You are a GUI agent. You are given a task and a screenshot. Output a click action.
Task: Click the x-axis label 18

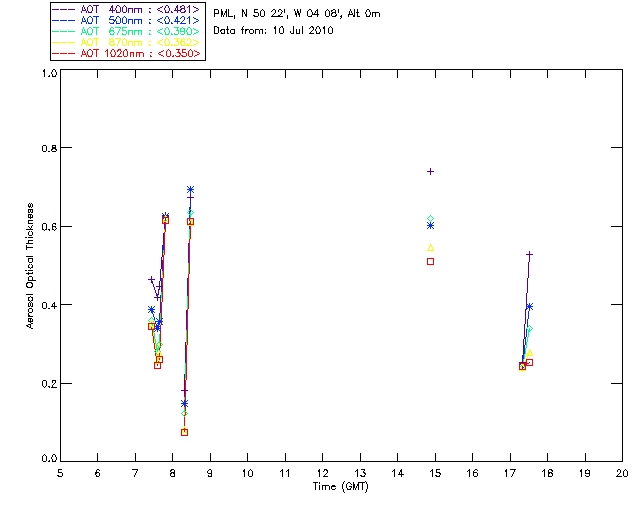pos(547,473)
